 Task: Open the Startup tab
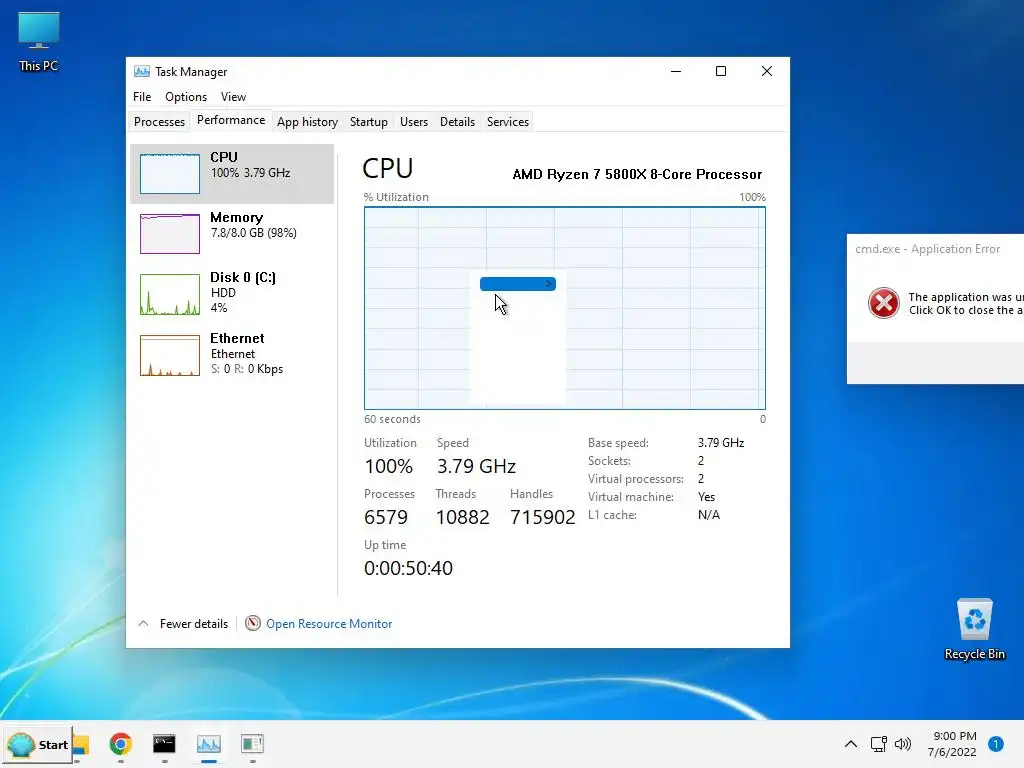click(x=368, y=121)
